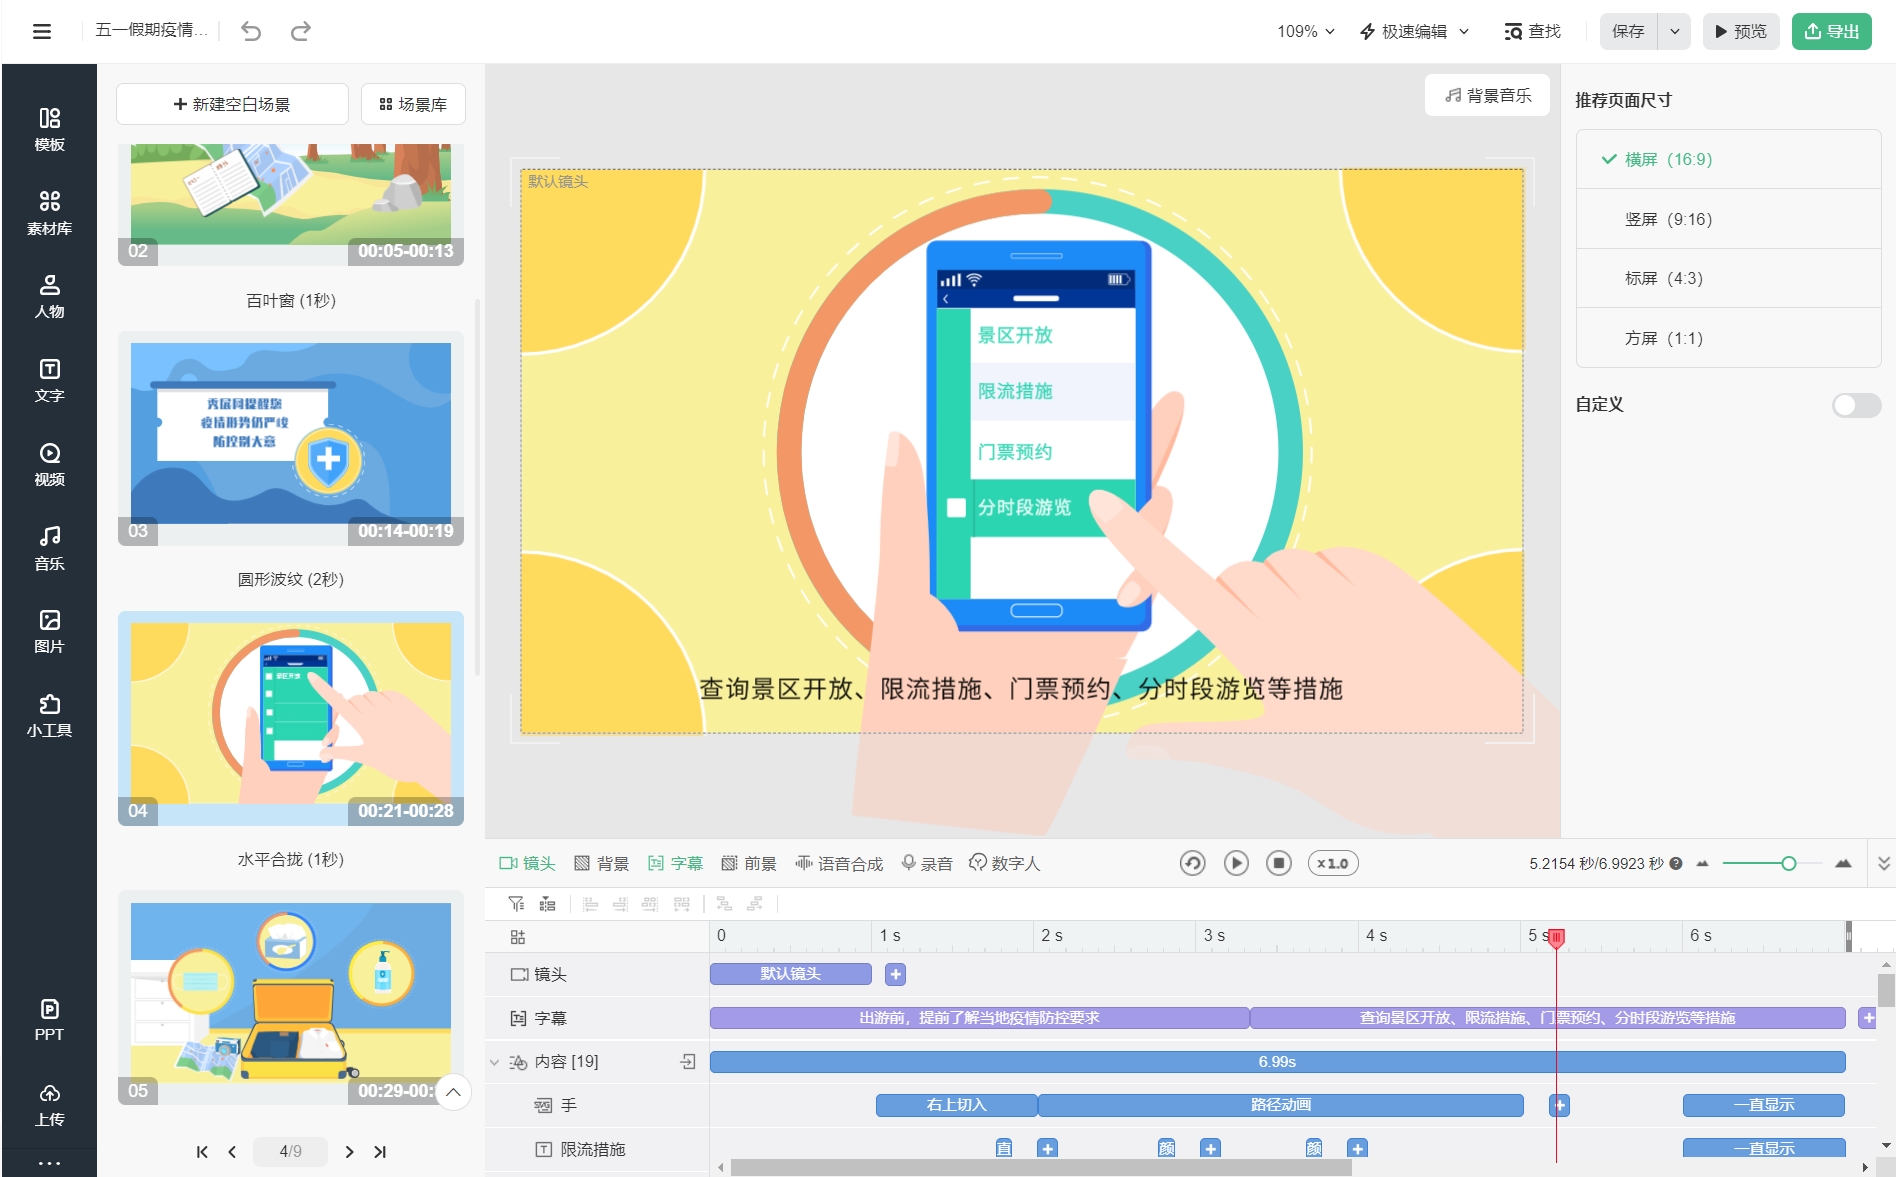This screenshot has width=1896, height=1177.
Task: Open the 视频 video panel
Action: click(49, 465)
